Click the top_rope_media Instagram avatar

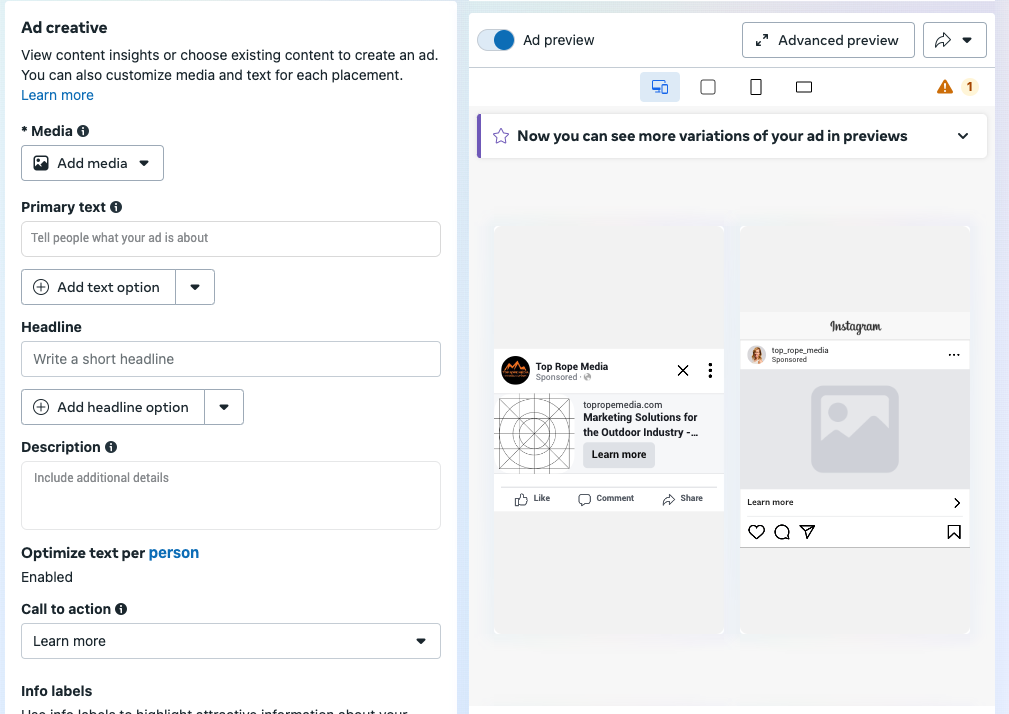[x=757, y=354]
